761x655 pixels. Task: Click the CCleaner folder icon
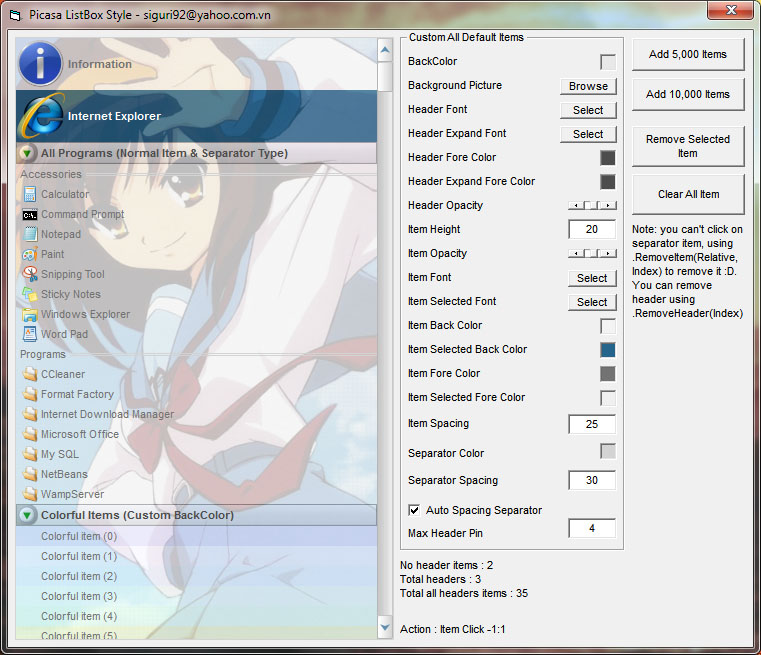coord(30,374)
